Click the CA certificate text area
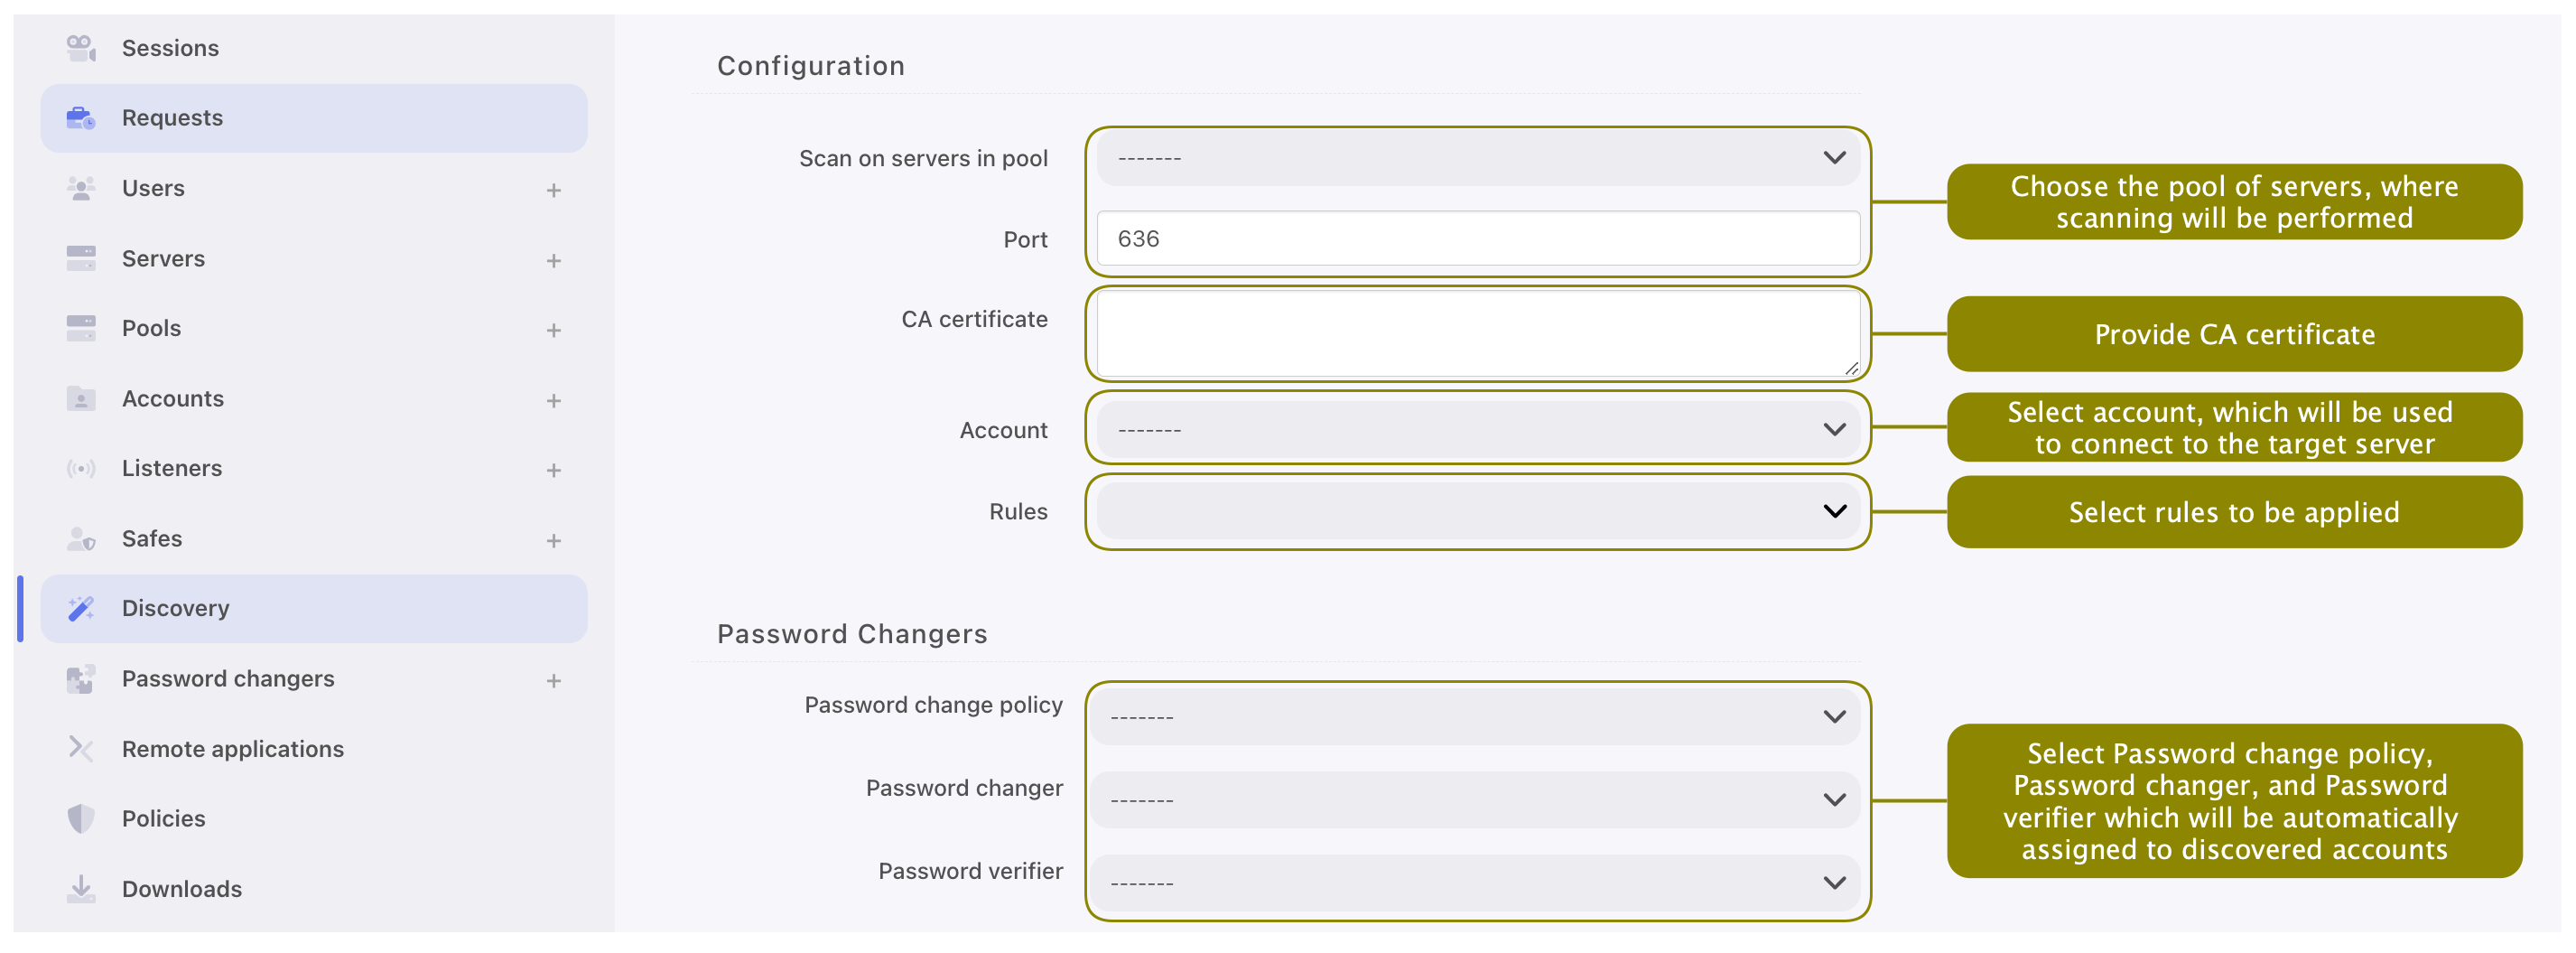 pos(1478,334)
